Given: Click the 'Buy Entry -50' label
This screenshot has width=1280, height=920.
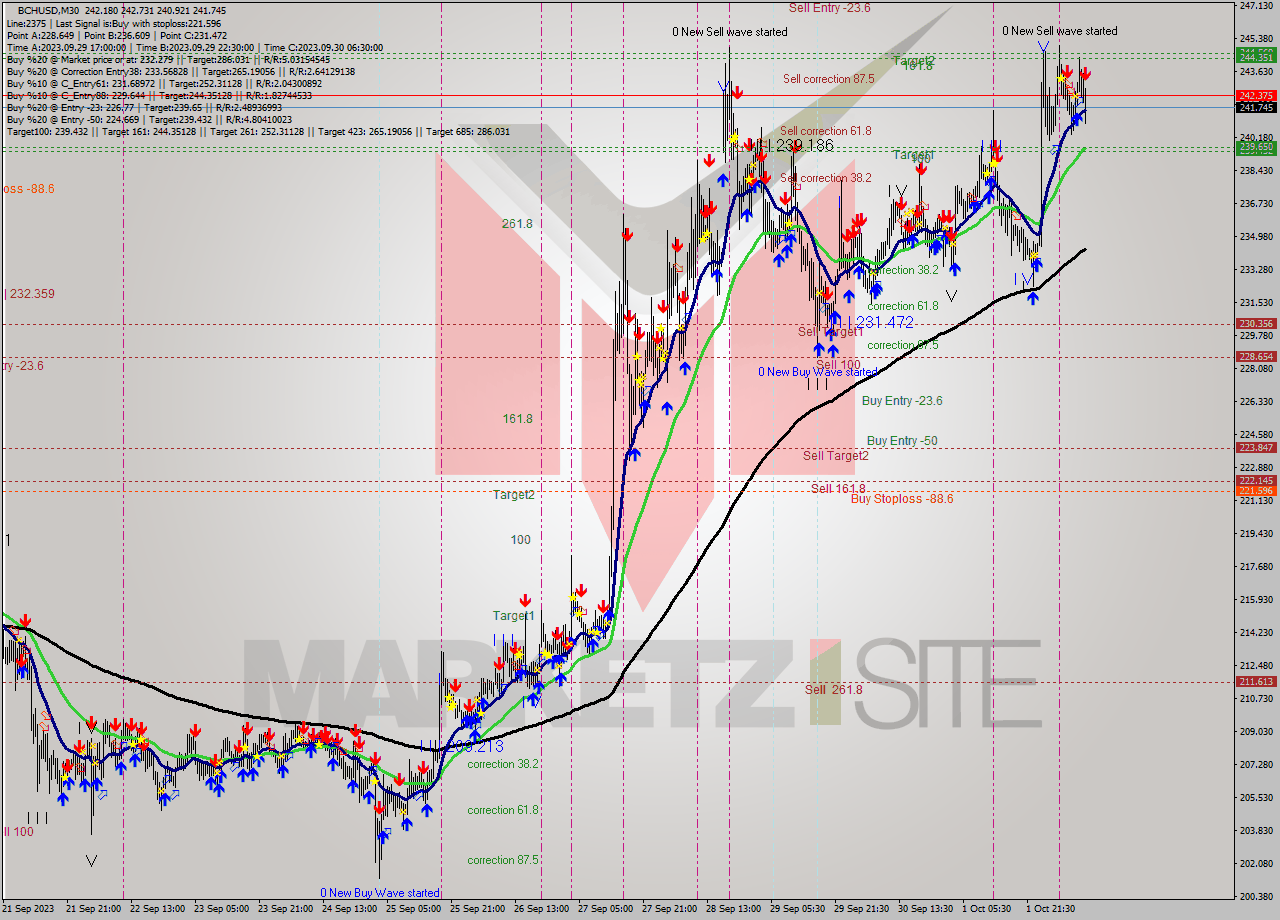Looking at the screenshot, I should click(x=902, y=441).
